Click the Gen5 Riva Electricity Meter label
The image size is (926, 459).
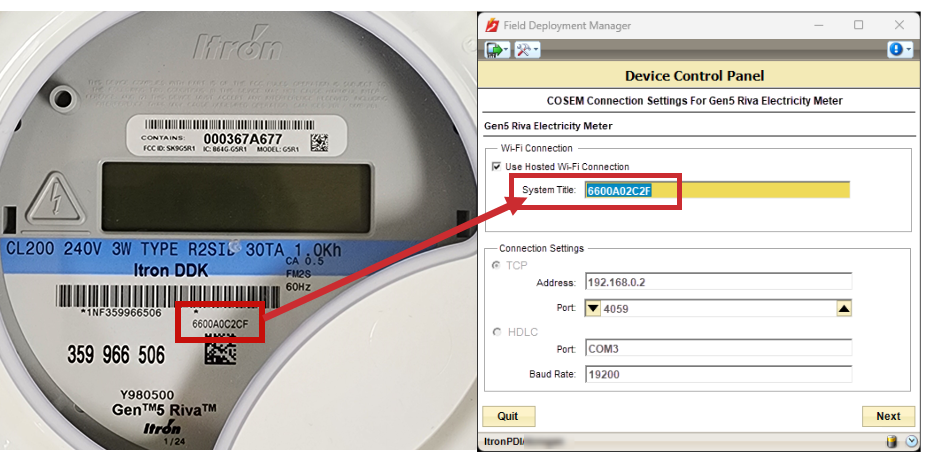548,126
